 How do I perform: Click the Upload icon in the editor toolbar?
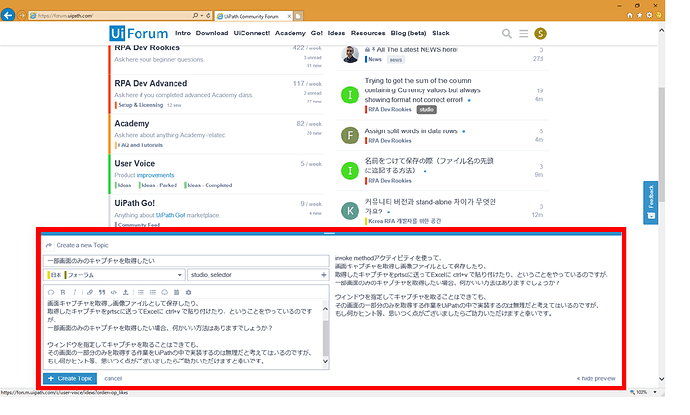125,292
